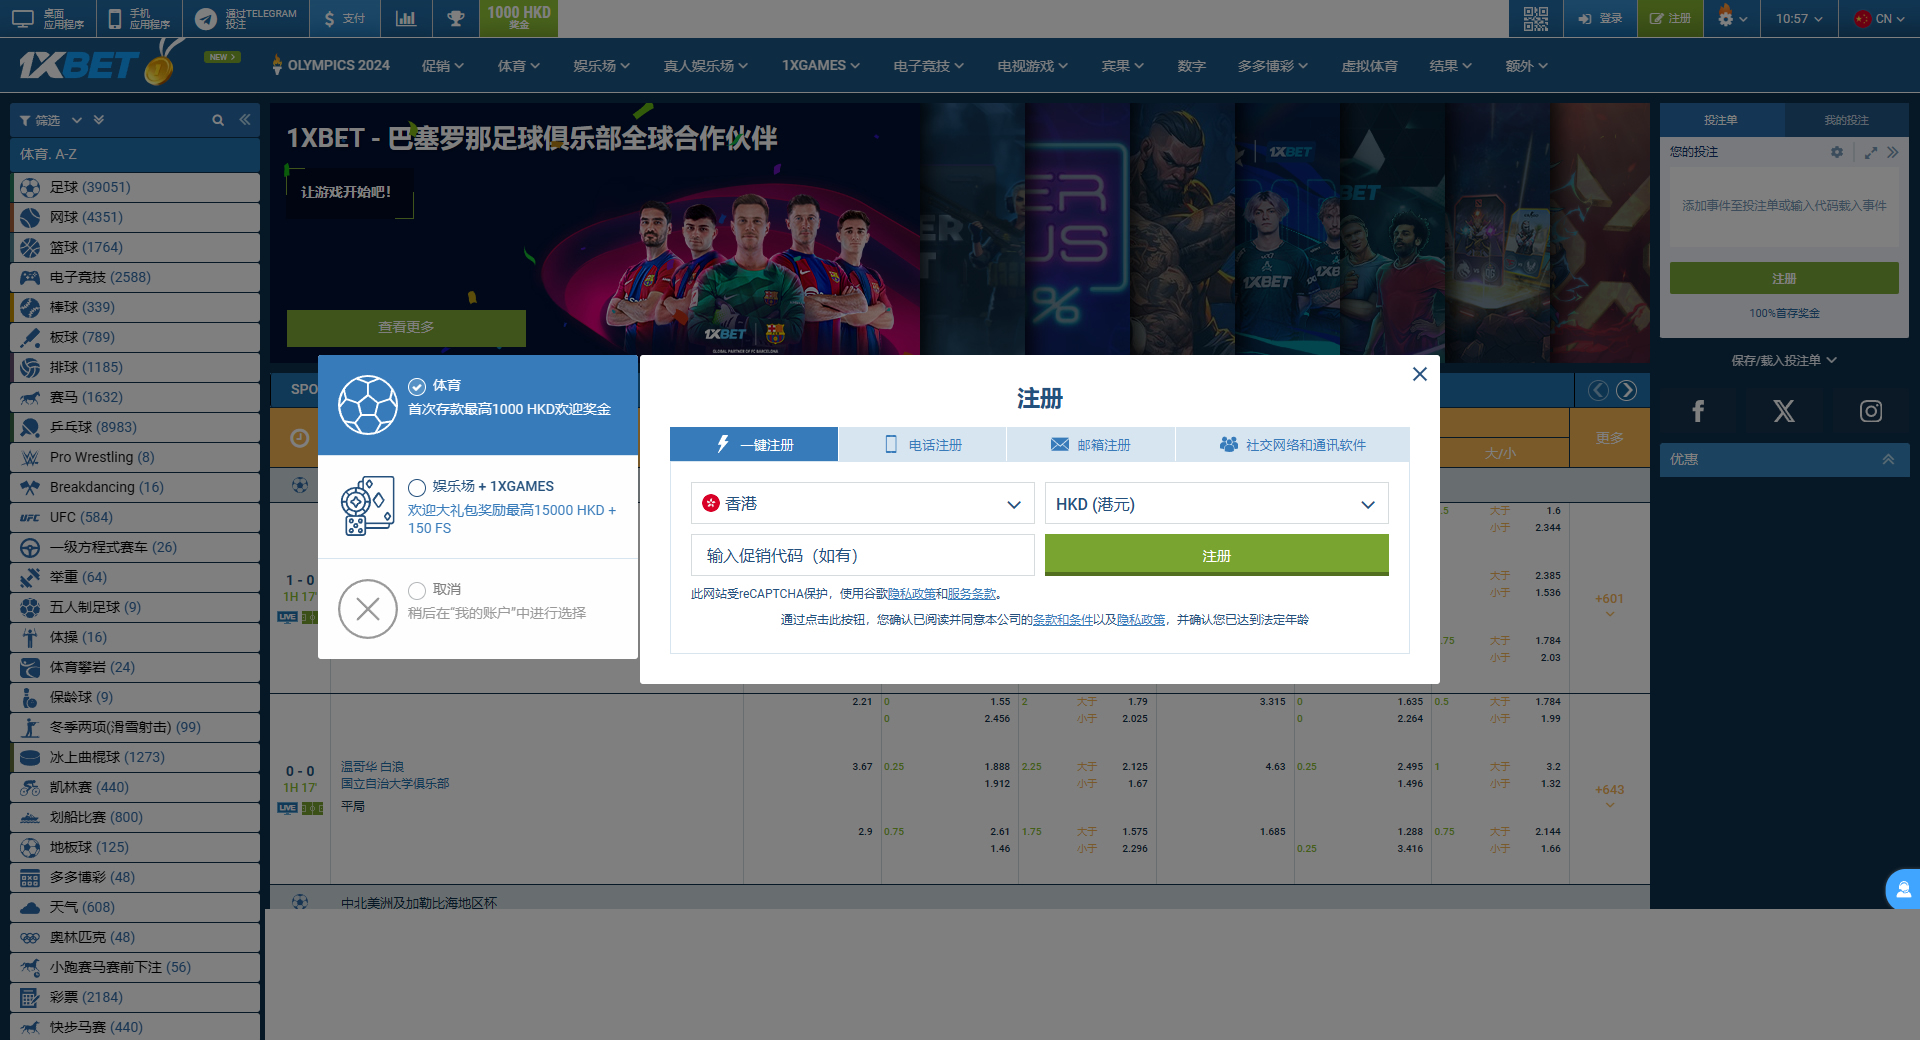Open the 10:57 time zone dropdown
The width and height of the screenshot is (1920, 1040).
coord(1798,18)
